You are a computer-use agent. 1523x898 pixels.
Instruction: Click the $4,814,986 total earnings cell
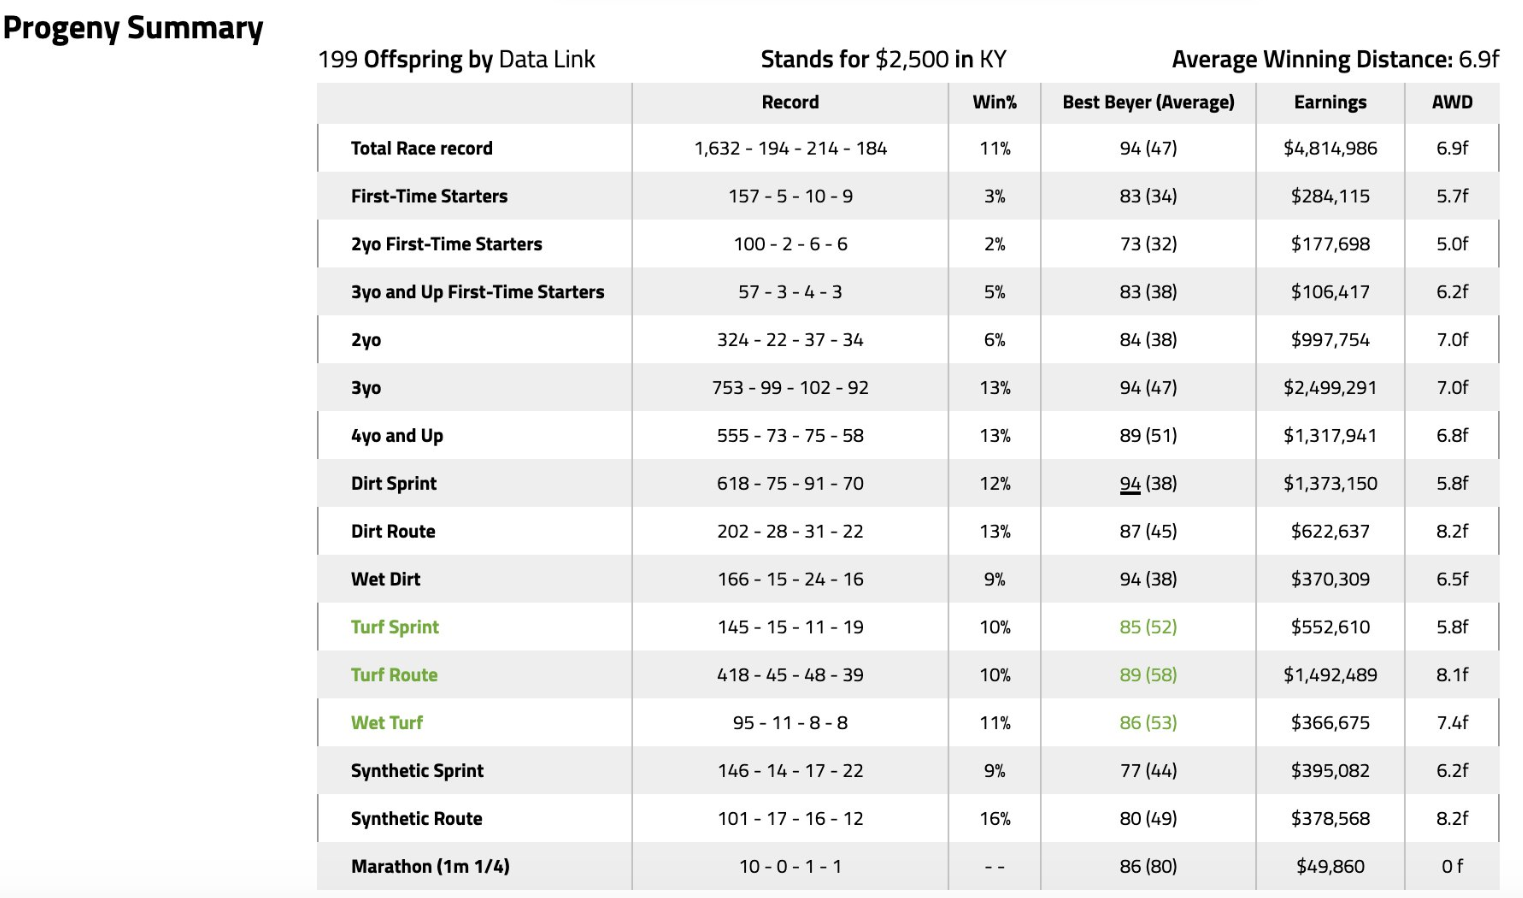click(x=1330, y=148)
